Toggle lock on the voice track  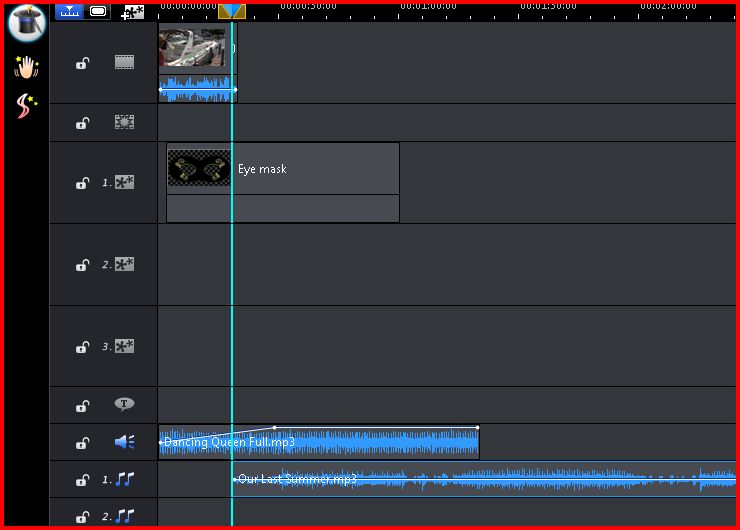pyautogui.click(x=83, y=443)
